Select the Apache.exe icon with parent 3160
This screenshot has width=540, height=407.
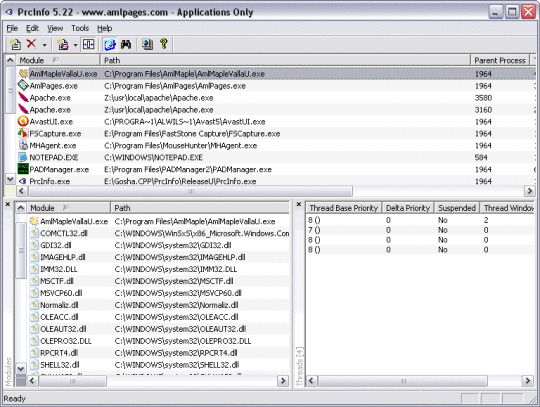[x=23, y=109]
